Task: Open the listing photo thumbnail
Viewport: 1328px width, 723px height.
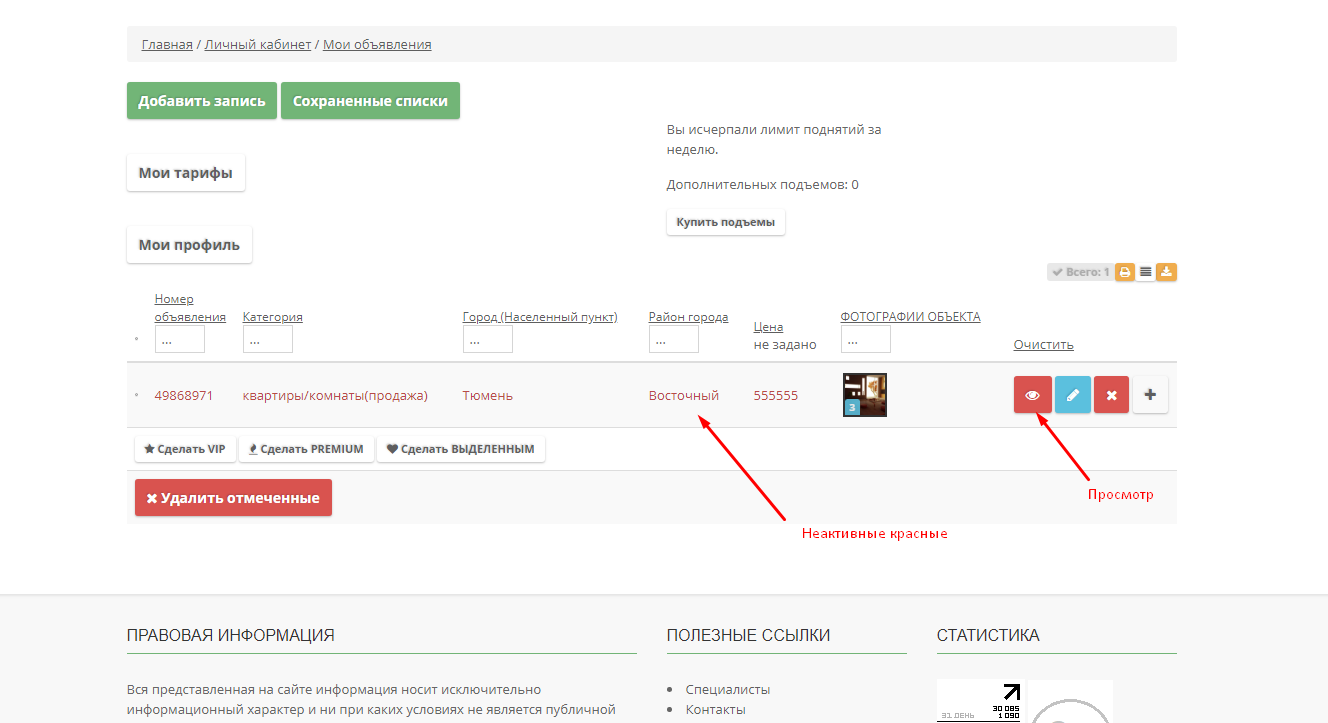Action: coord(865,395)
